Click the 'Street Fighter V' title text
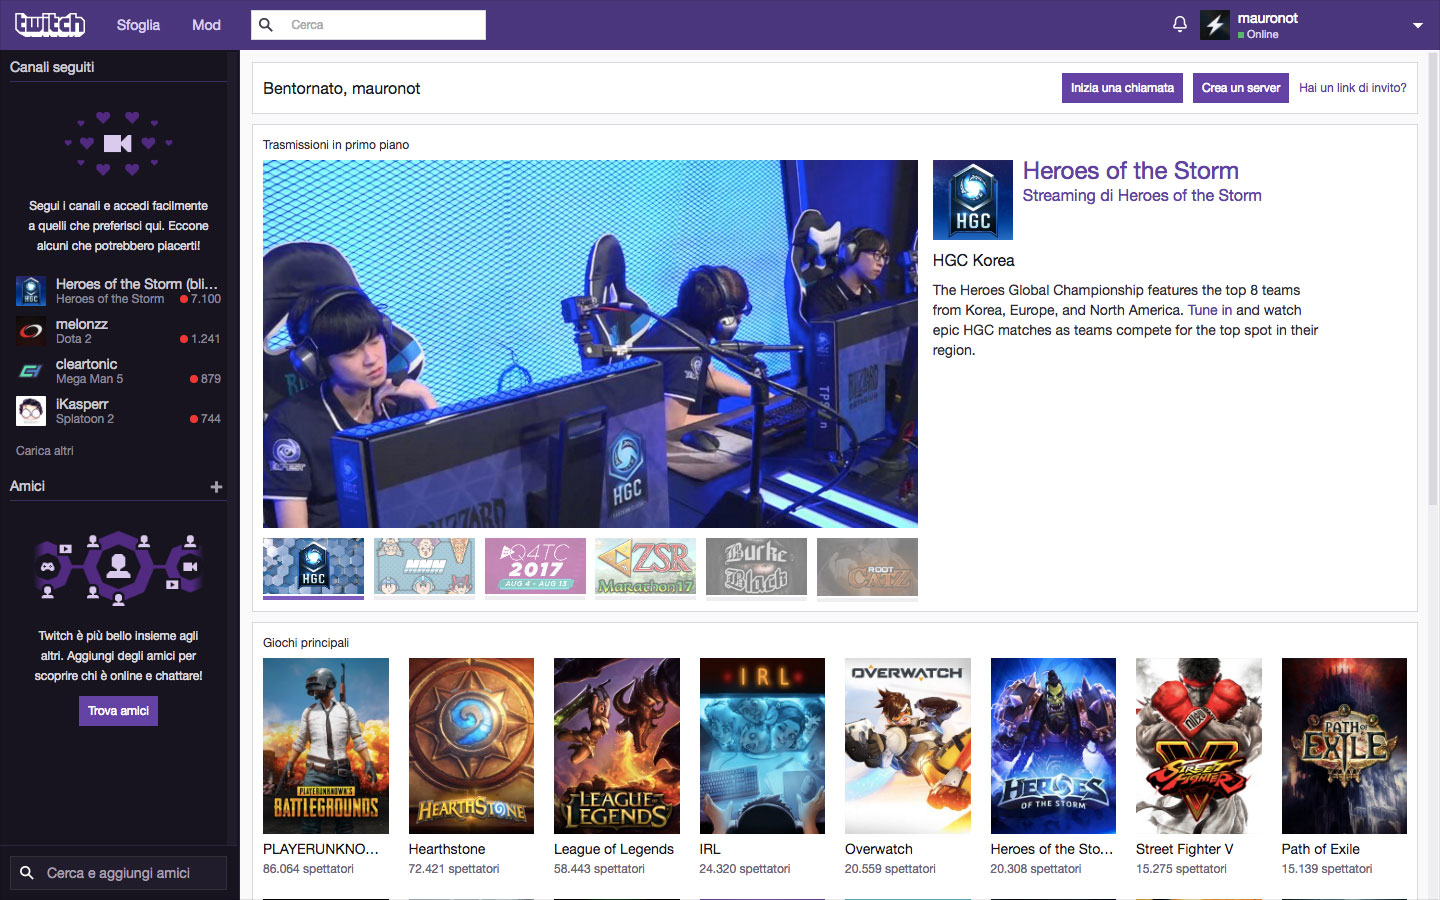This screenshot has width=1440, height=900. coord(1185,849)
